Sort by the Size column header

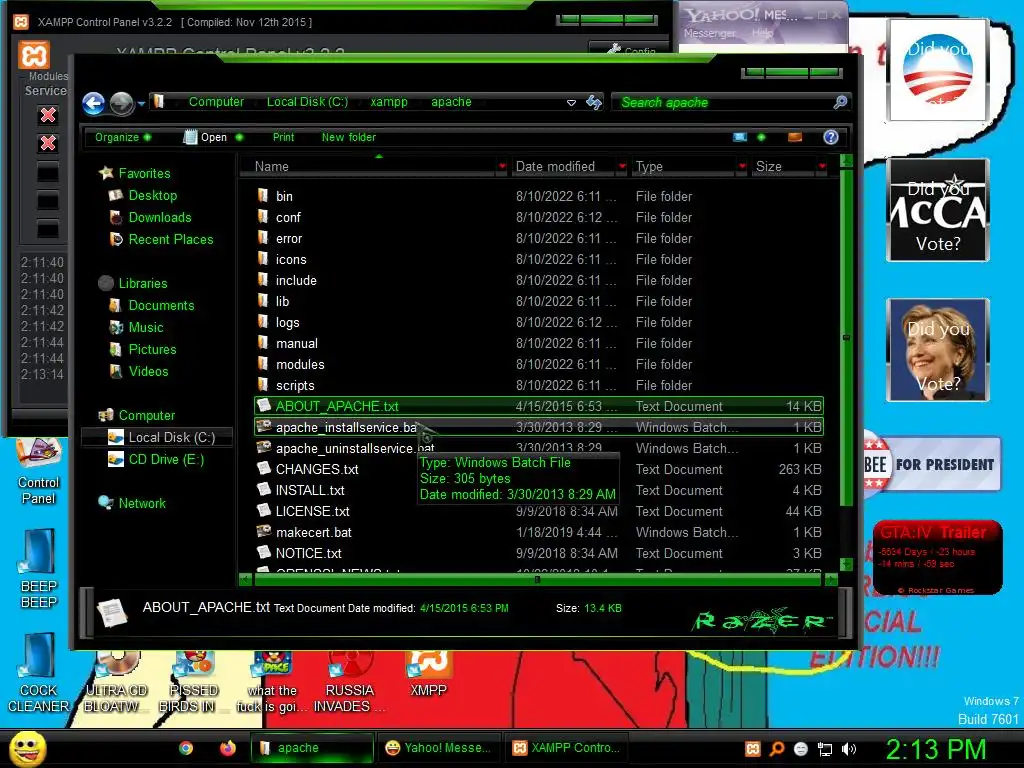(784, 167)
